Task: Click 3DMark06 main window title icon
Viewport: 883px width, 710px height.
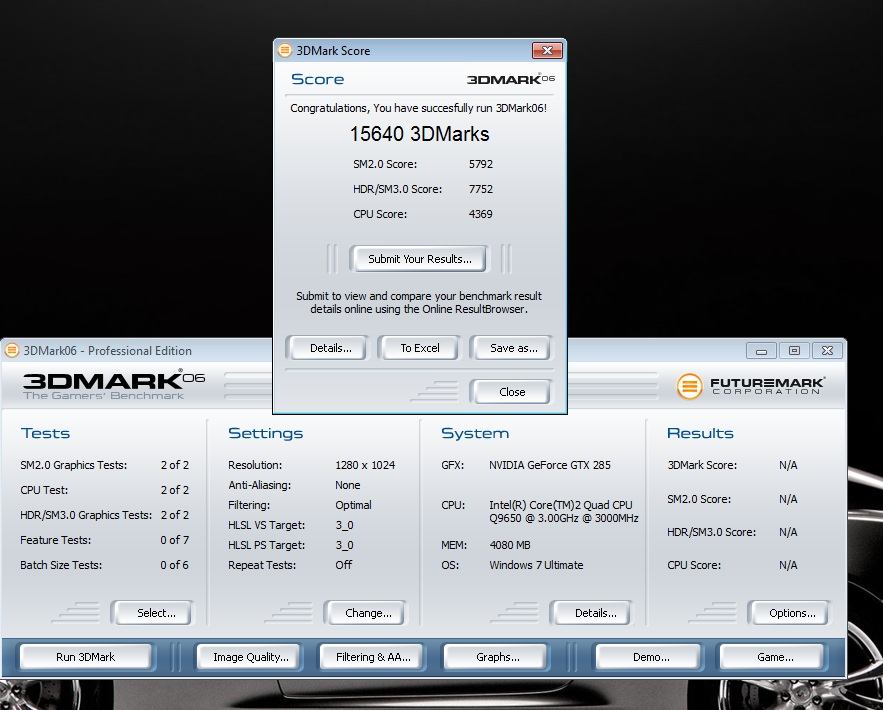Action: (12, 350)
